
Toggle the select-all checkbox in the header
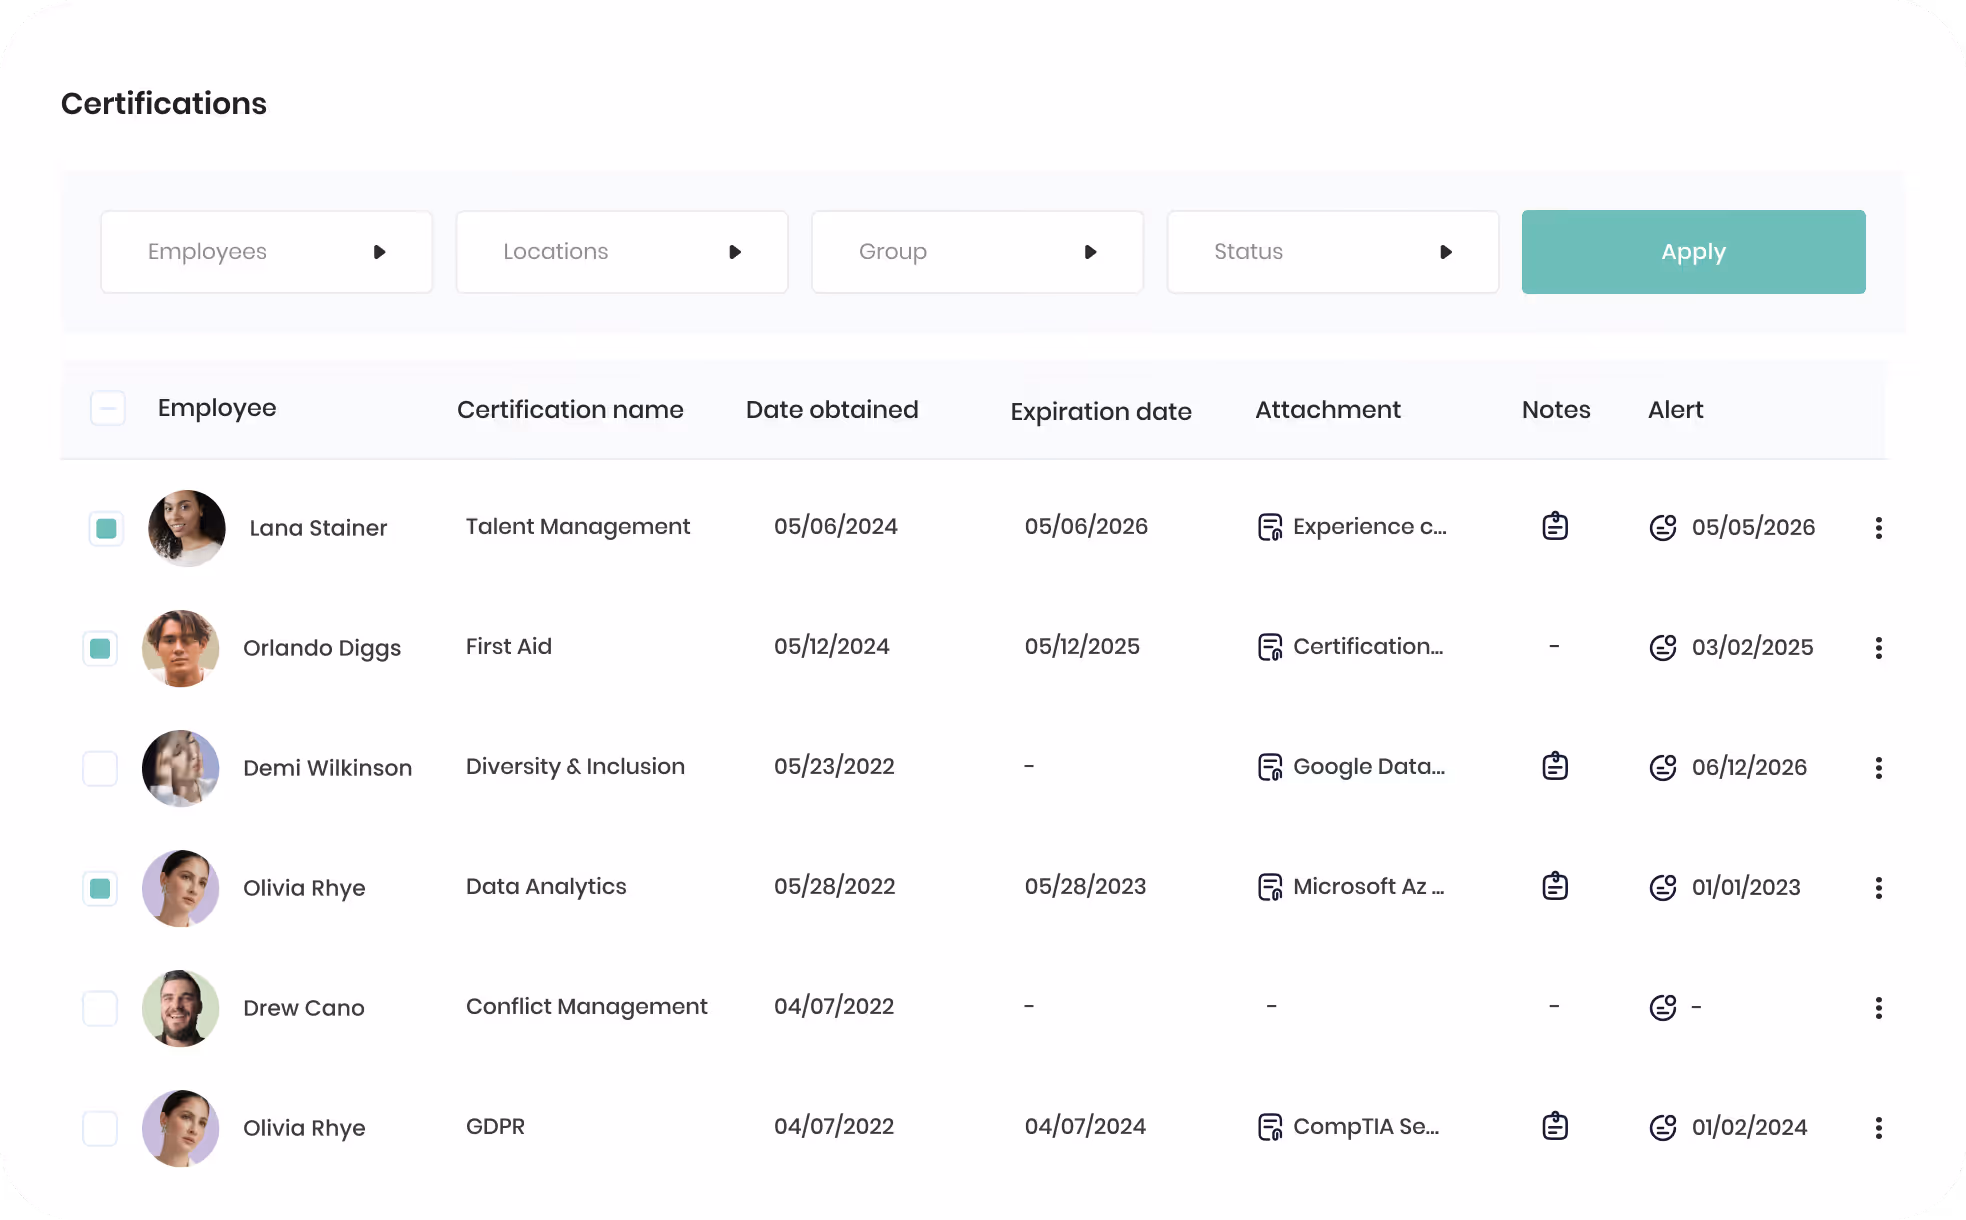tap(107, 408)
